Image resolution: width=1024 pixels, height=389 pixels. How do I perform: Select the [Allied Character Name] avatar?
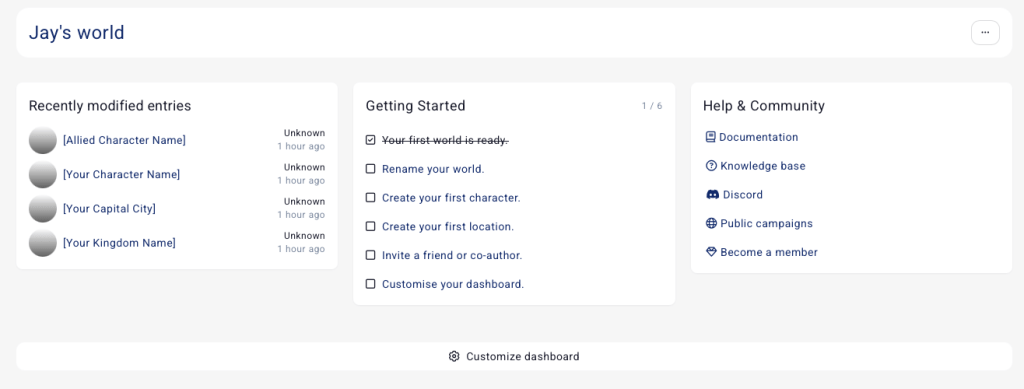pos(42,140)
